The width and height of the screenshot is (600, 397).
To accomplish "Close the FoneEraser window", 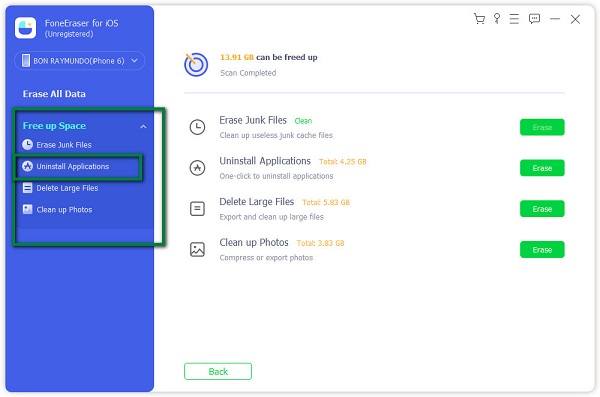I will [x=575, y=19].
